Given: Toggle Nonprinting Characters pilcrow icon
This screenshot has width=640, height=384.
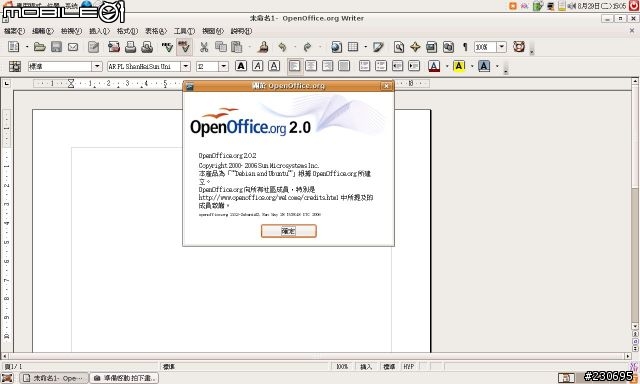Looking at the screenshot, I should coord(465,47).
